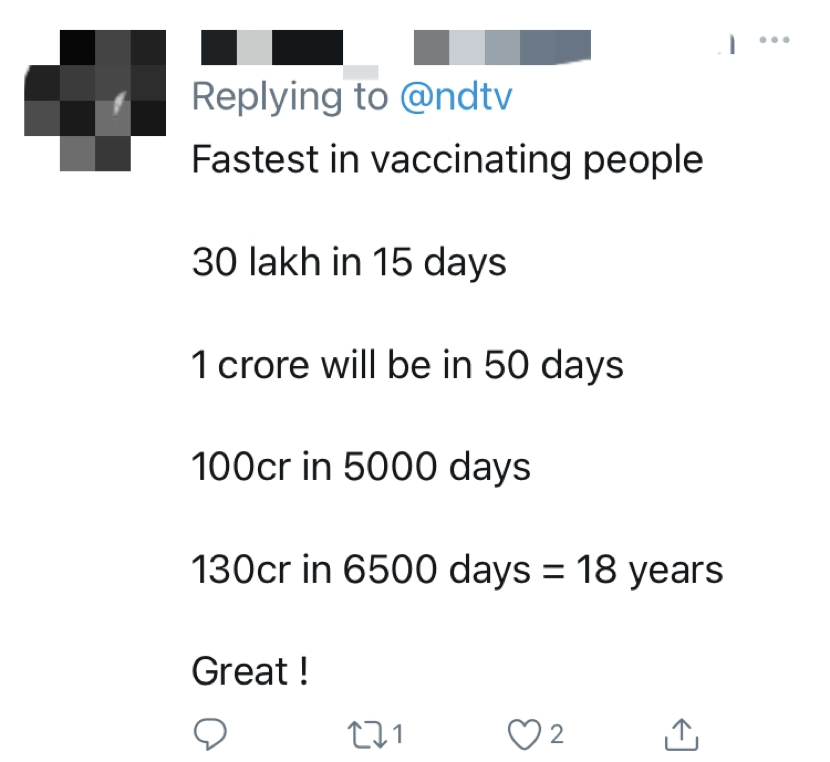Click the partially hidden timestamp beside the dots
The height and width of the screenshot is (762, 830).
pos(731,43)
